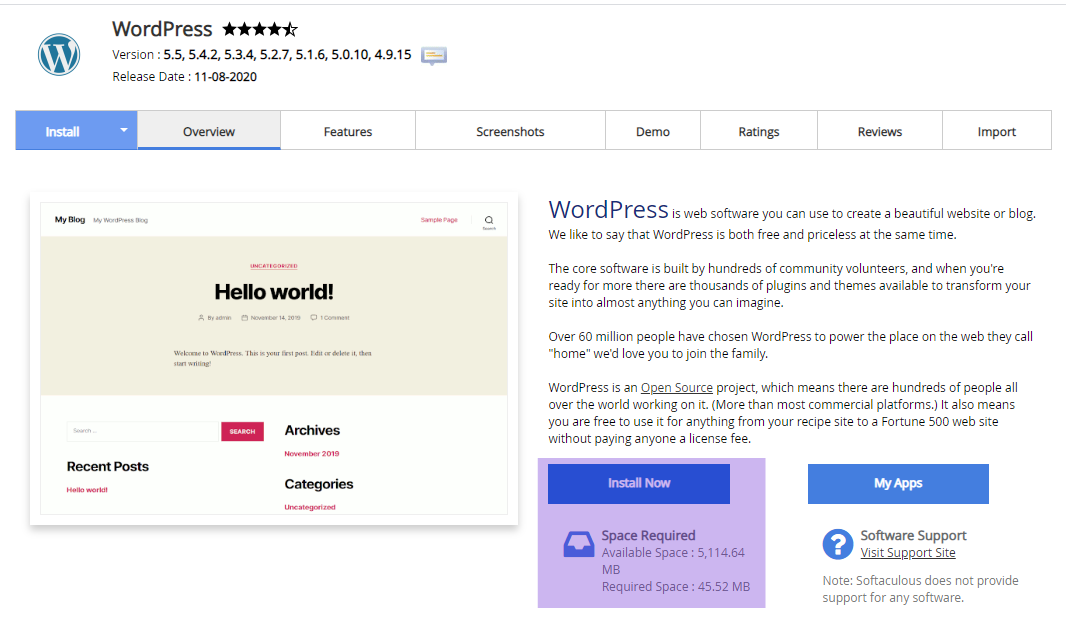Expand the Install button dropdown arrow

tap(124, 130)
